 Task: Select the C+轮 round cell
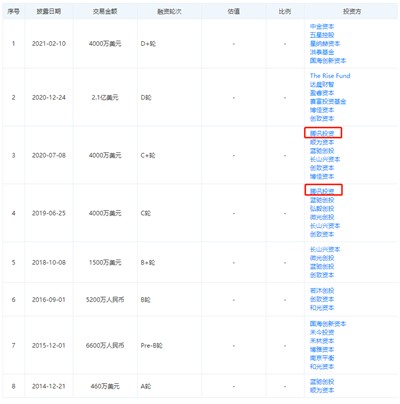pos(148,155)
